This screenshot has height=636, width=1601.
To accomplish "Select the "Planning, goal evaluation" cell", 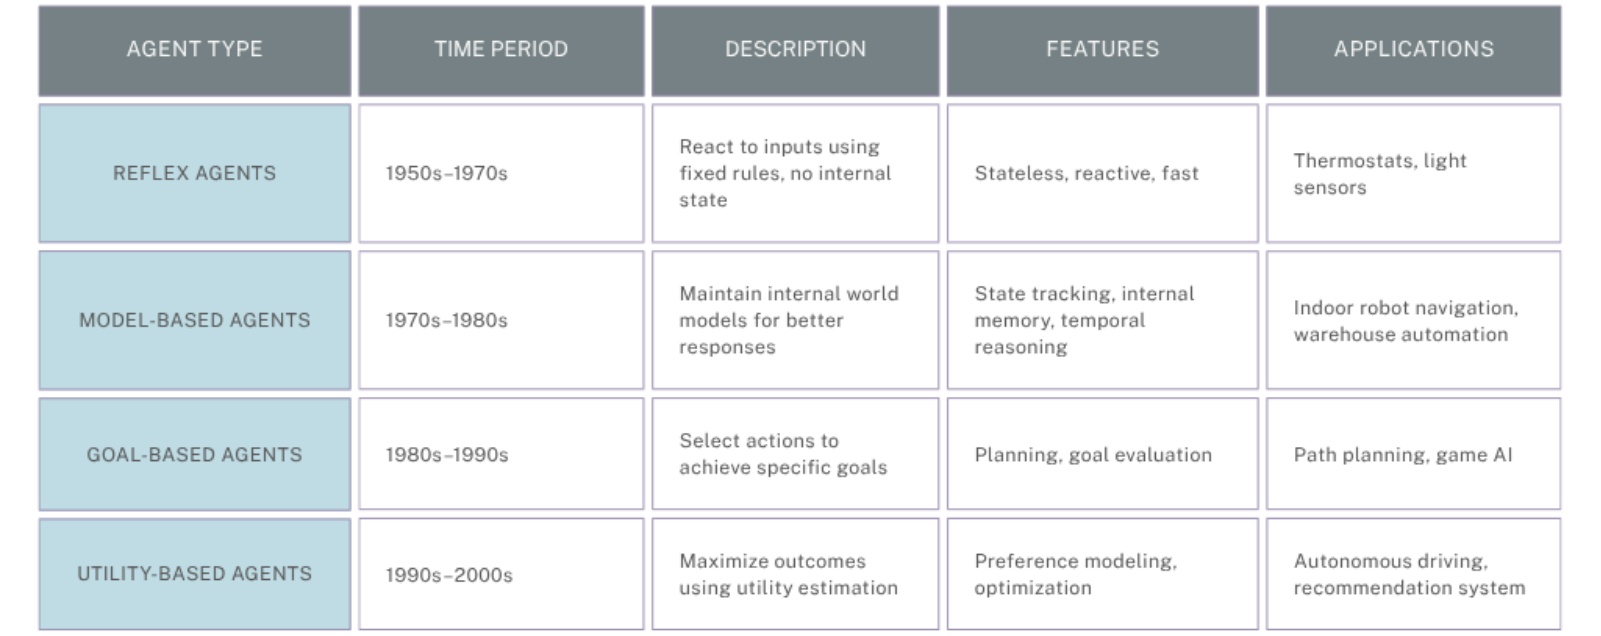I will pos(1093,455).
